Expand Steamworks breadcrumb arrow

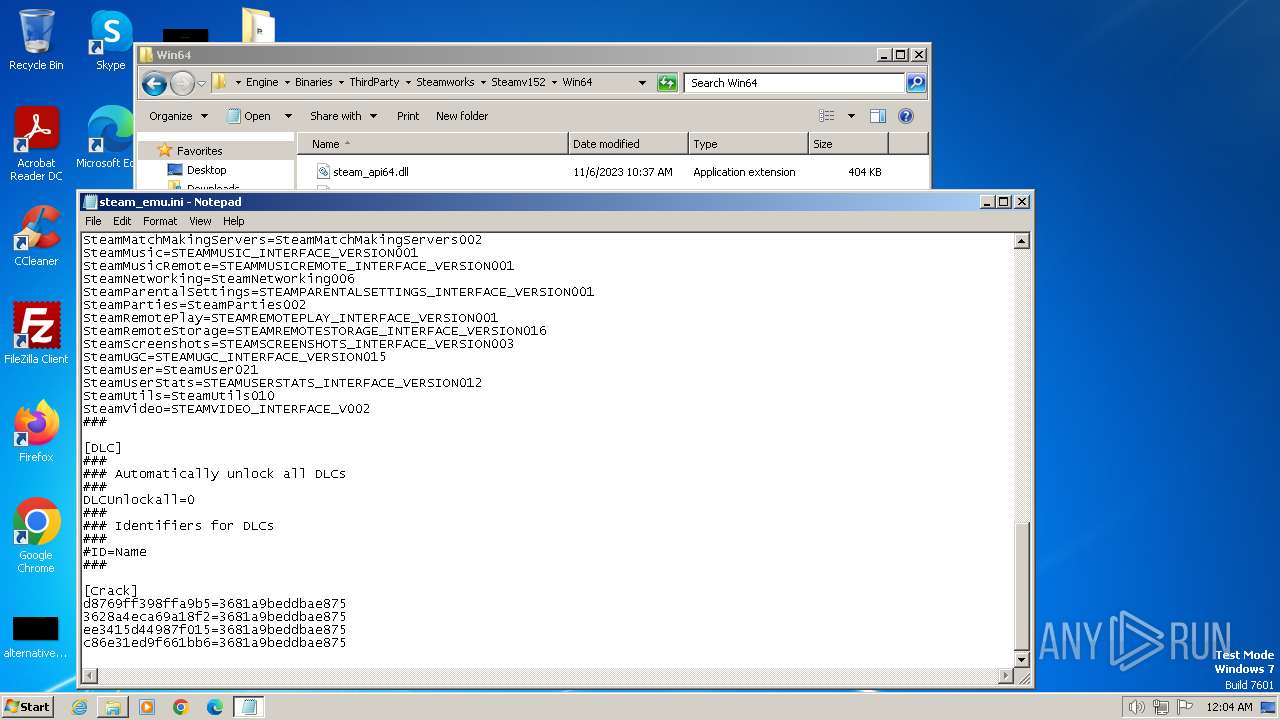pyautogui.click(x=483, y=83)
